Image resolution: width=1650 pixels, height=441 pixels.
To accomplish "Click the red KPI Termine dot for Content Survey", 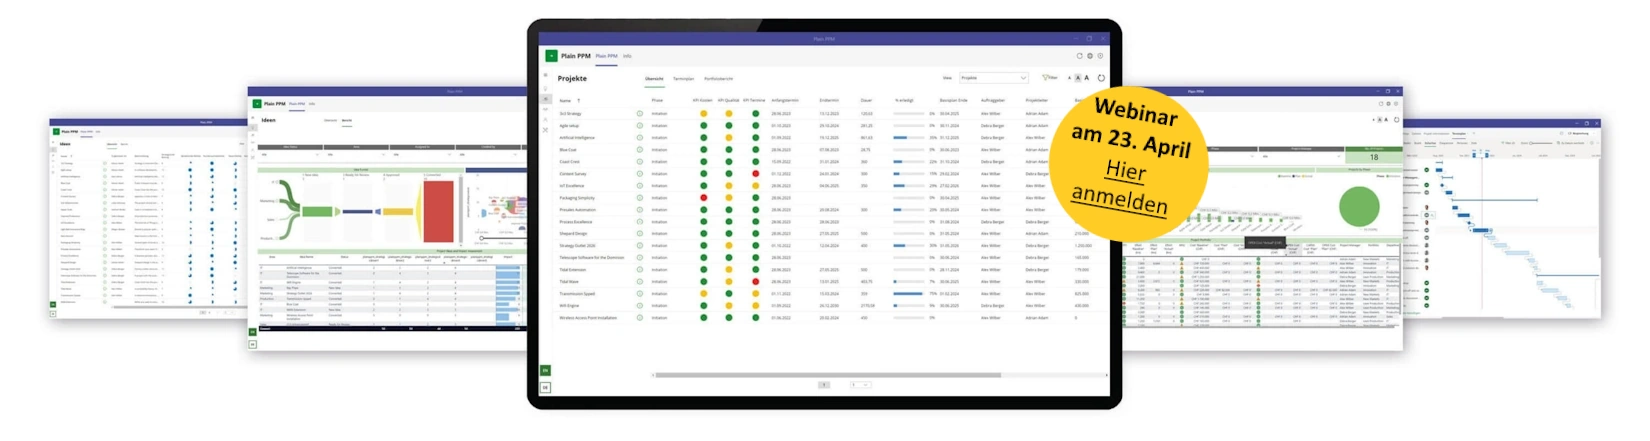I will [x=755, y=174].
